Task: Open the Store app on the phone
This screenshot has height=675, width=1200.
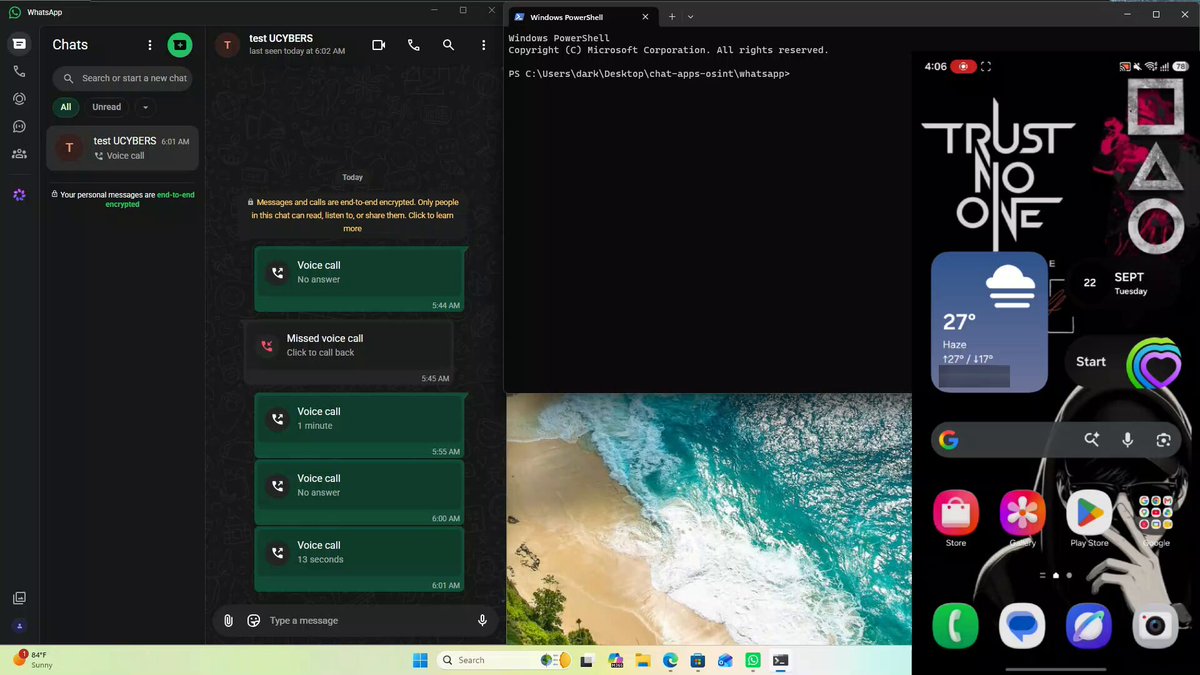Action: click(x=955, y=518)
